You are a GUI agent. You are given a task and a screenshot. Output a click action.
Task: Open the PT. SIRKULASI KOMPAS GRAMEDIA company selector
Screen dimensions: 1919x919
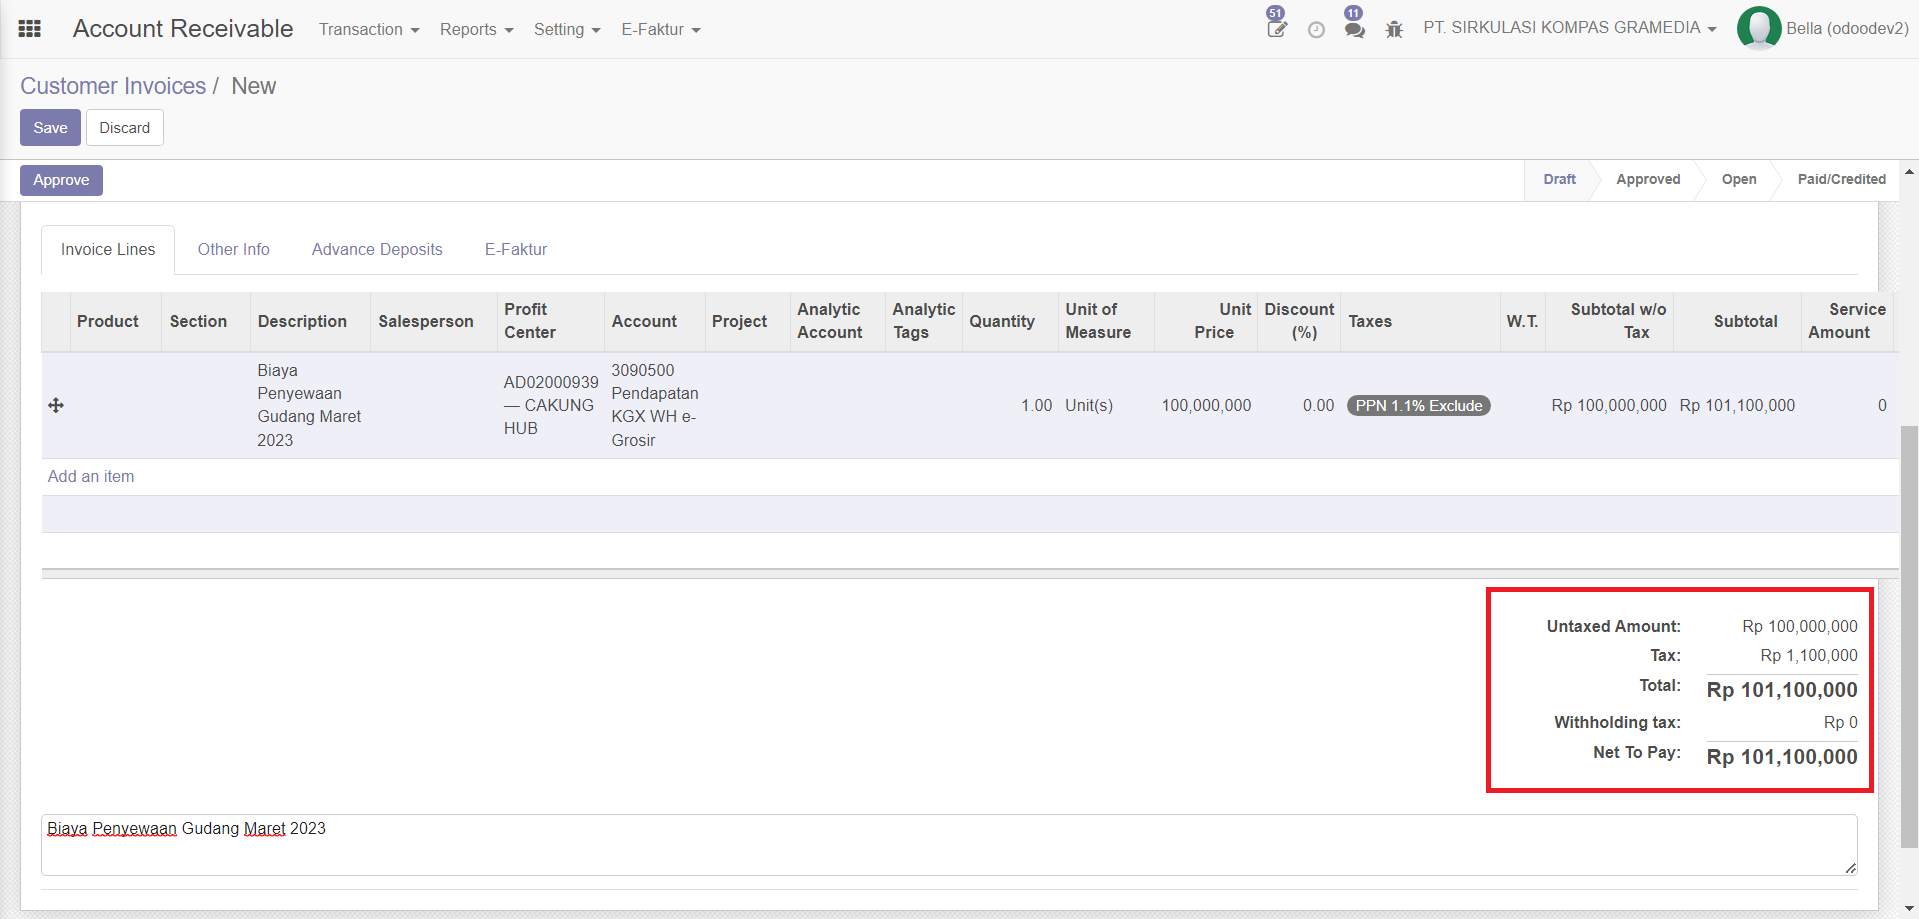[1569, 28]
